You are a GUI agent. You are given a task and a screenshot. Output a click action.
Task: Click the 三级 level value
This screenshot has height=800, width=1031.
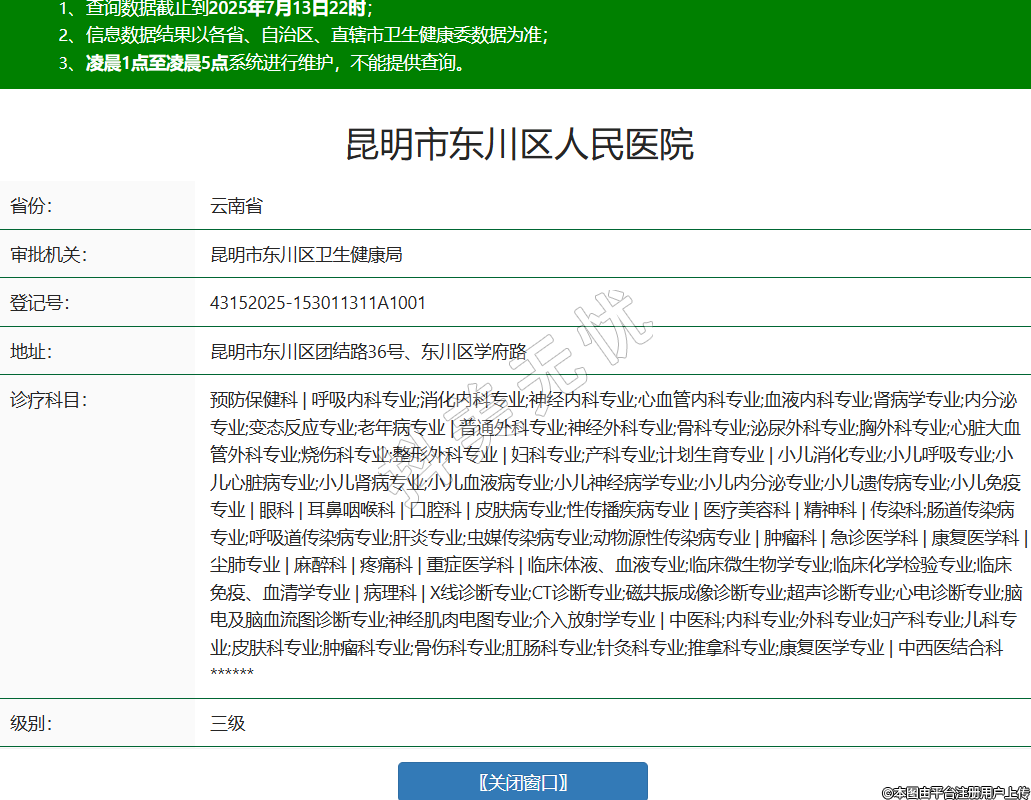[227, 723]
